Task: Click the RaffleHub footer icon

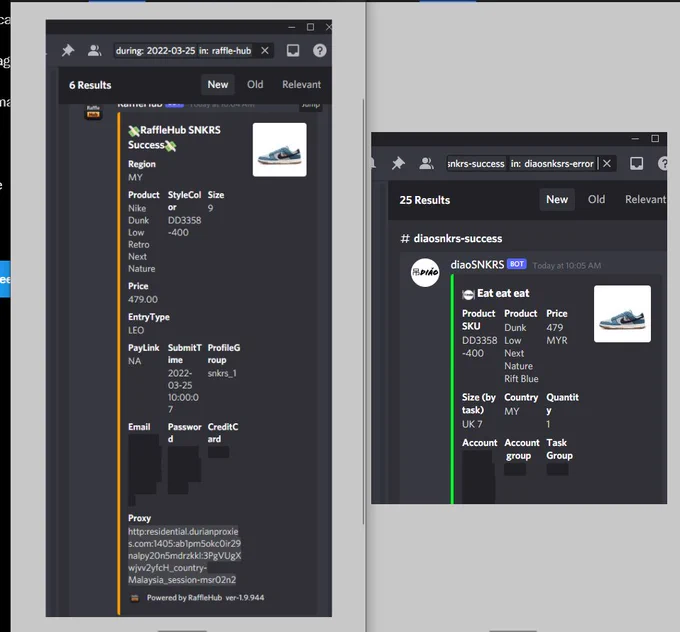Action: (x=135, y=598)
